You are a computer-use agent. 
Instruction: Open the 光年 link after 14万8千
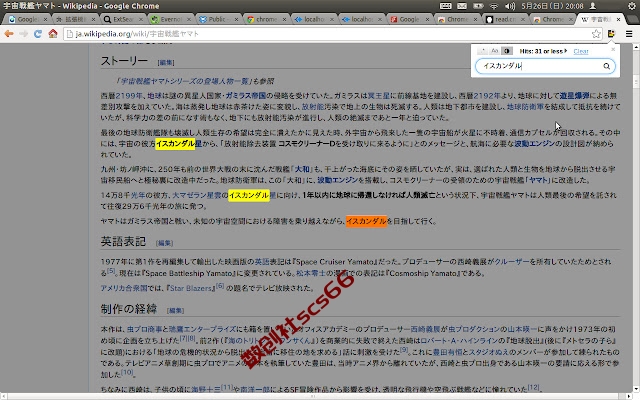pyautogui.click(x=138, y=195)
